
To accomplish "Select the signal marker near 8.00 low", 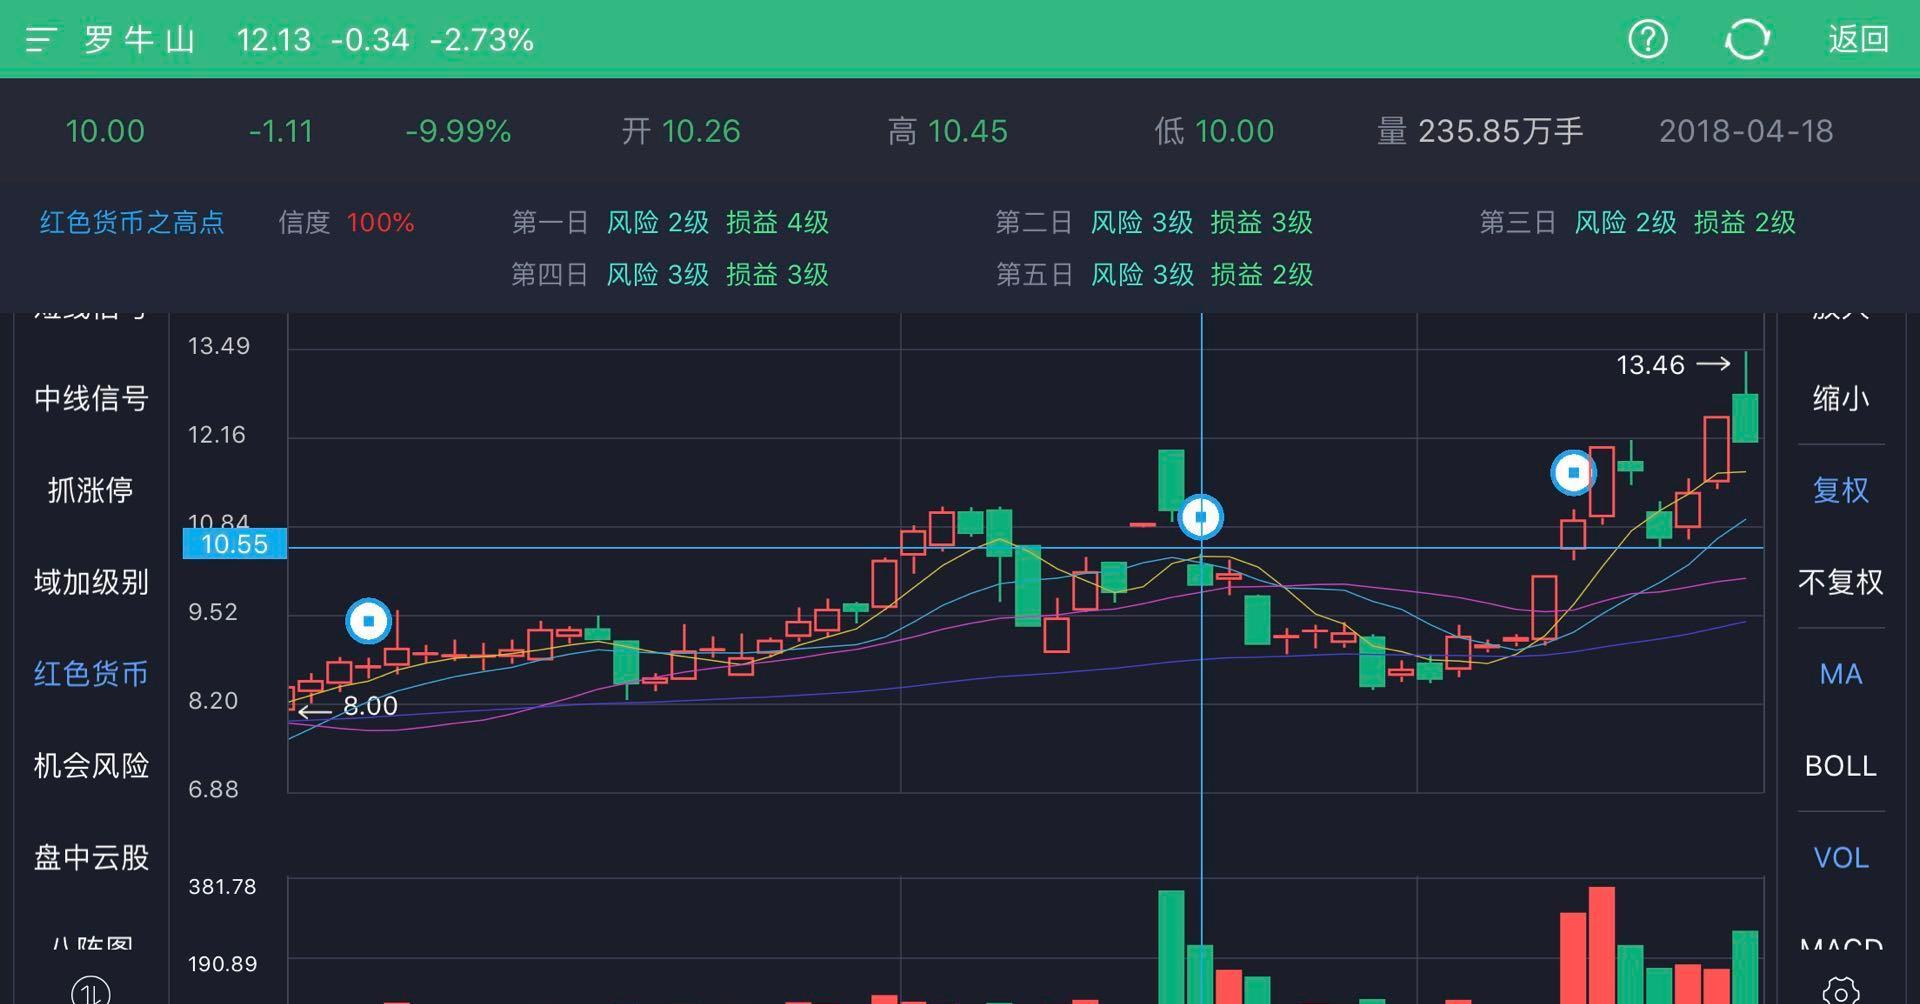I will (368, 621).
